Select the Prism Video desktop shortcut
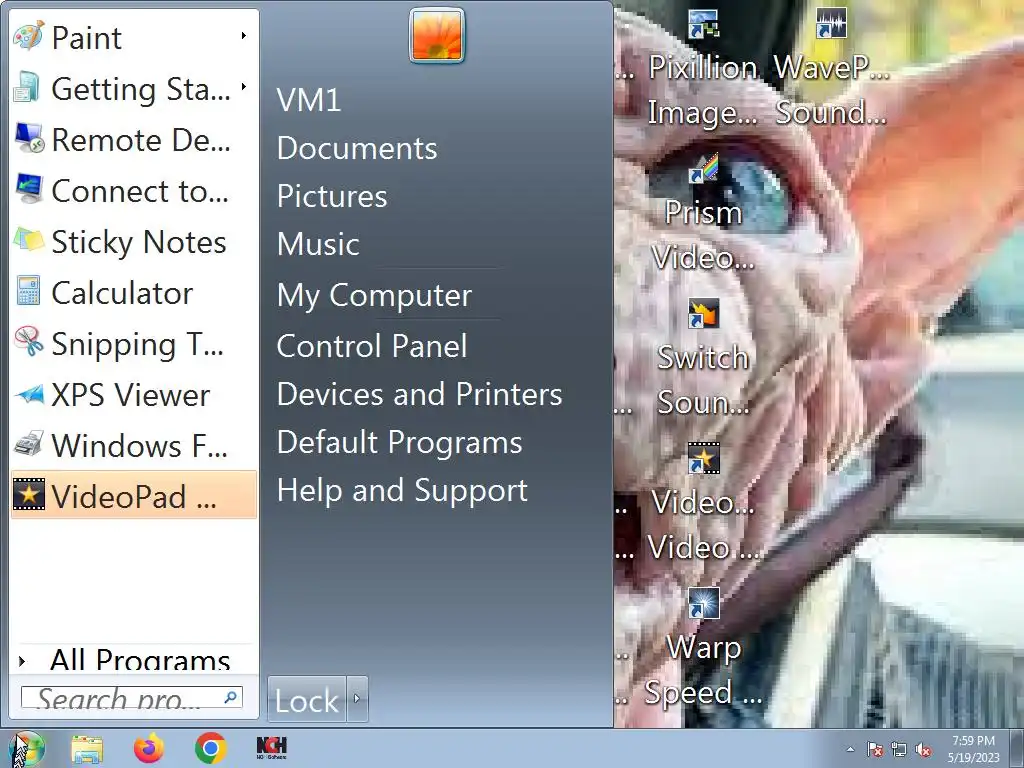 pyautogui.click(x=703, y=214)
